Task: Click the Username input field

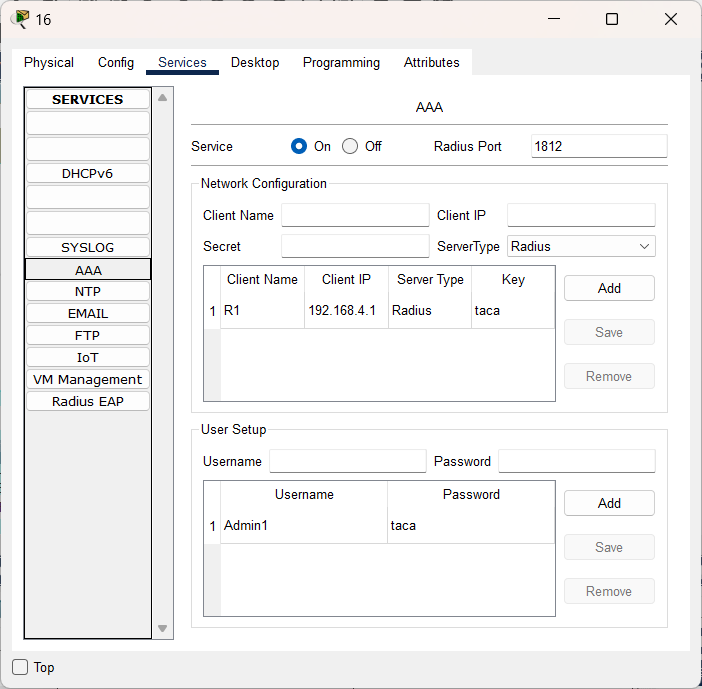Action: pyautogui.click(x=347, y=461)
